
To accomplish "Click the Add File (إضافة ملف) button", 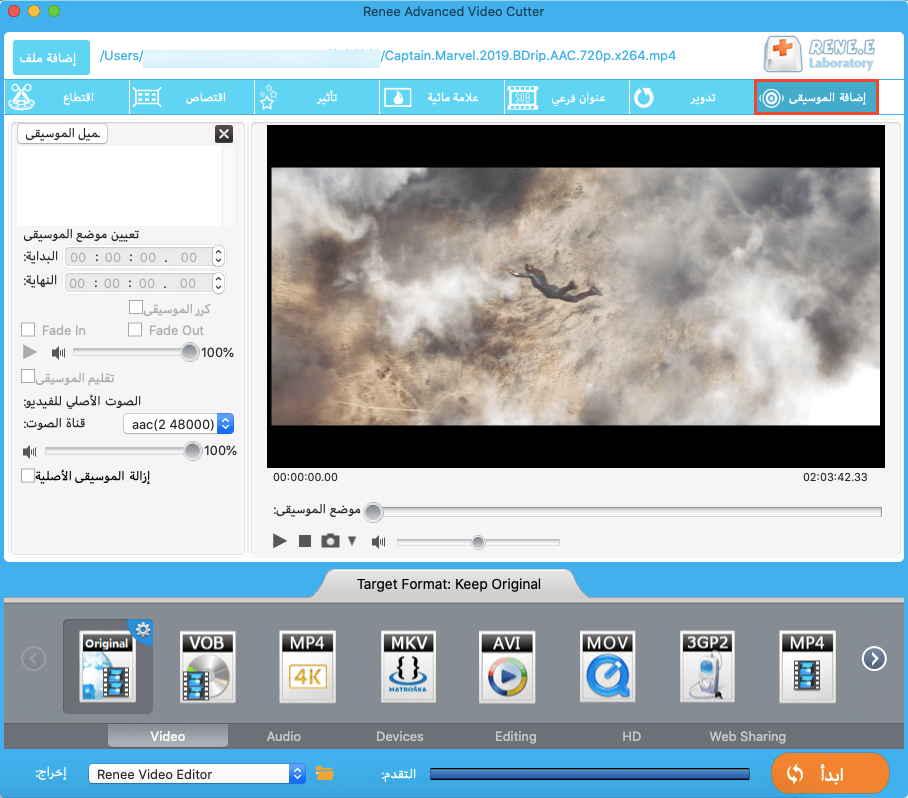I will coord(51,57).
